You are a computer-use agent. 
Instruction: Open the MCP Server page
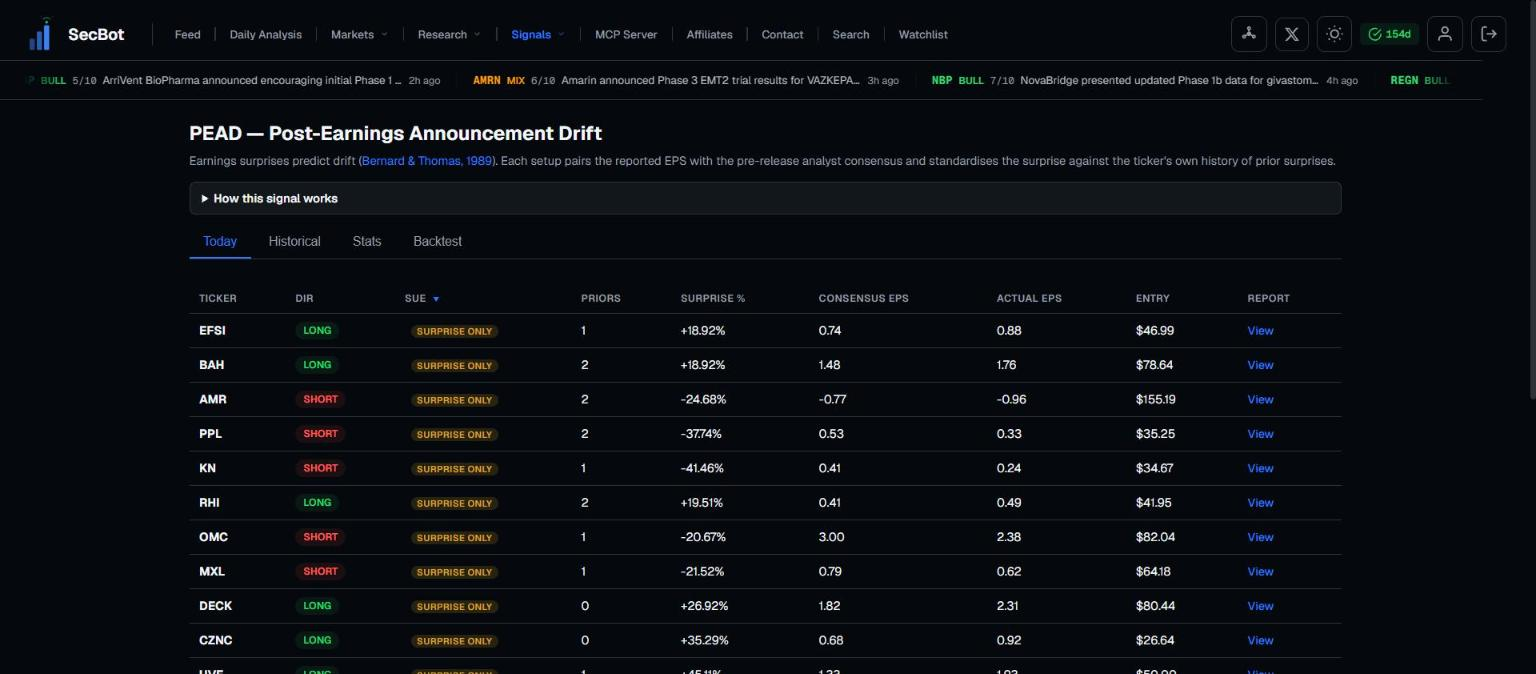626,34
